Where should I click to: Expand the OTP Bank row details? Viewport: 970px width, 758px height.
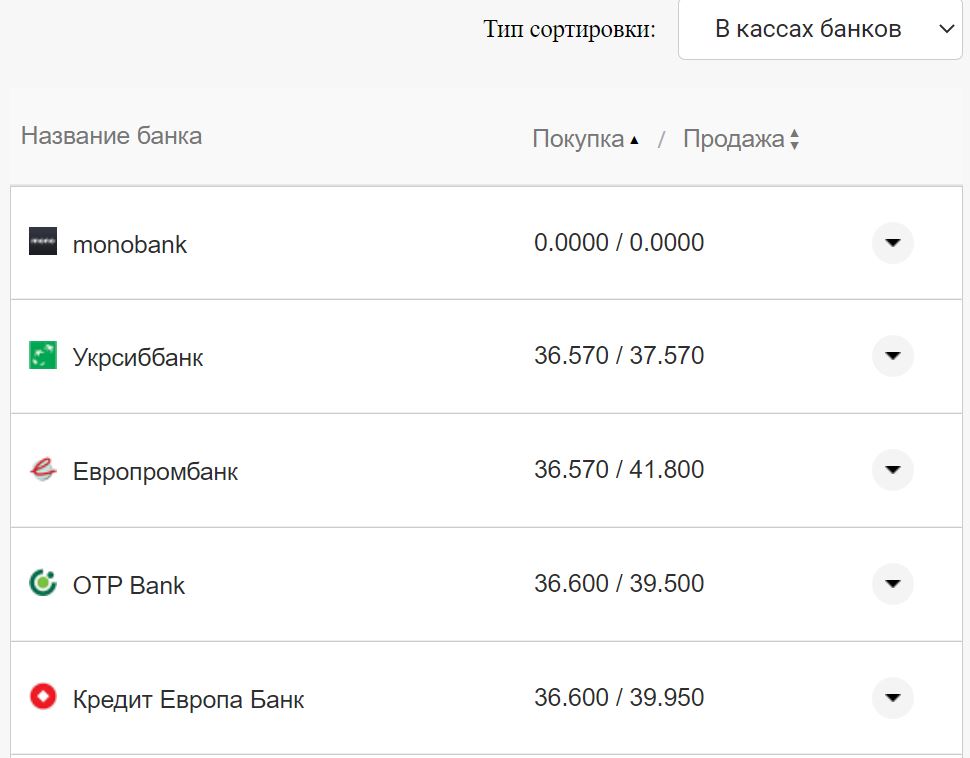pos(892,585)
